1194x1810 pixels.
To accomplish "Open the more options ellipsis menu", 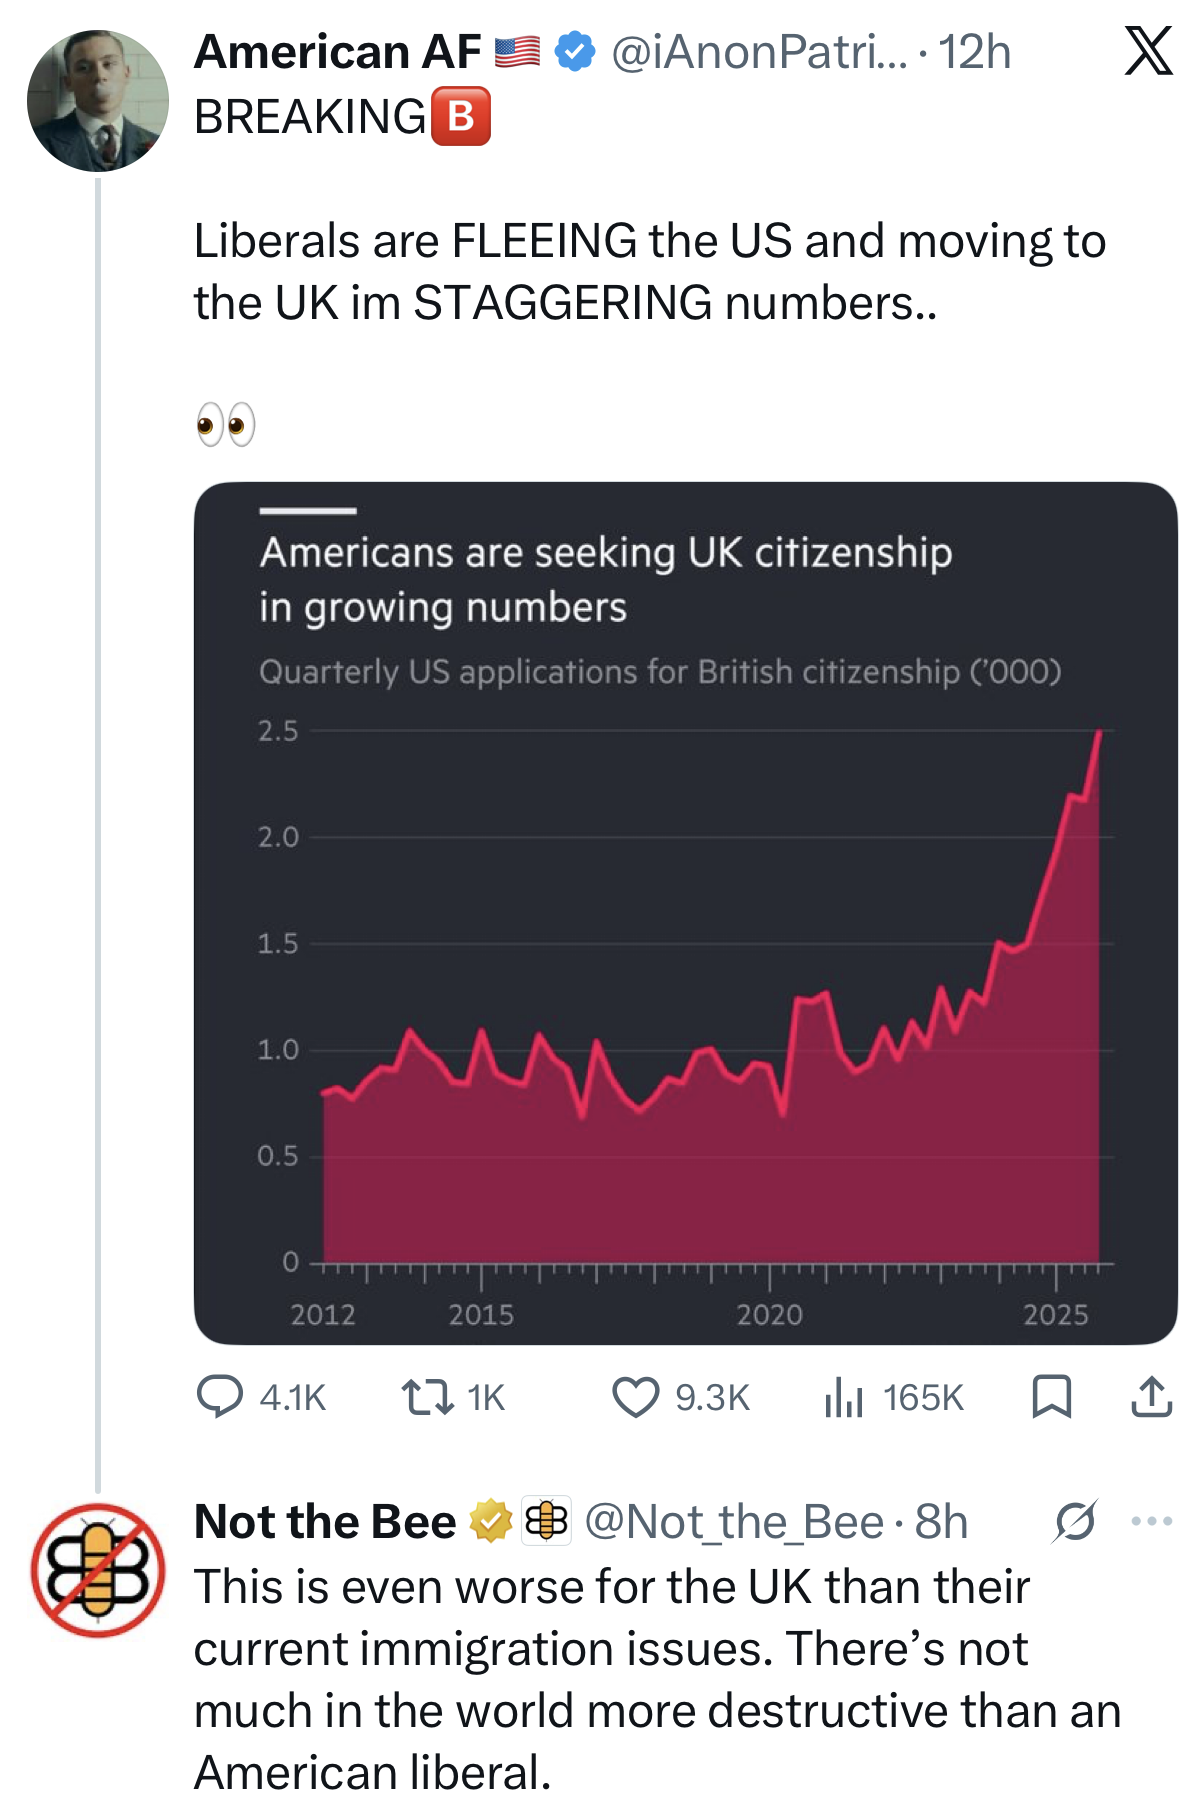I will pyautogui.click(x=1151, y=1518).
